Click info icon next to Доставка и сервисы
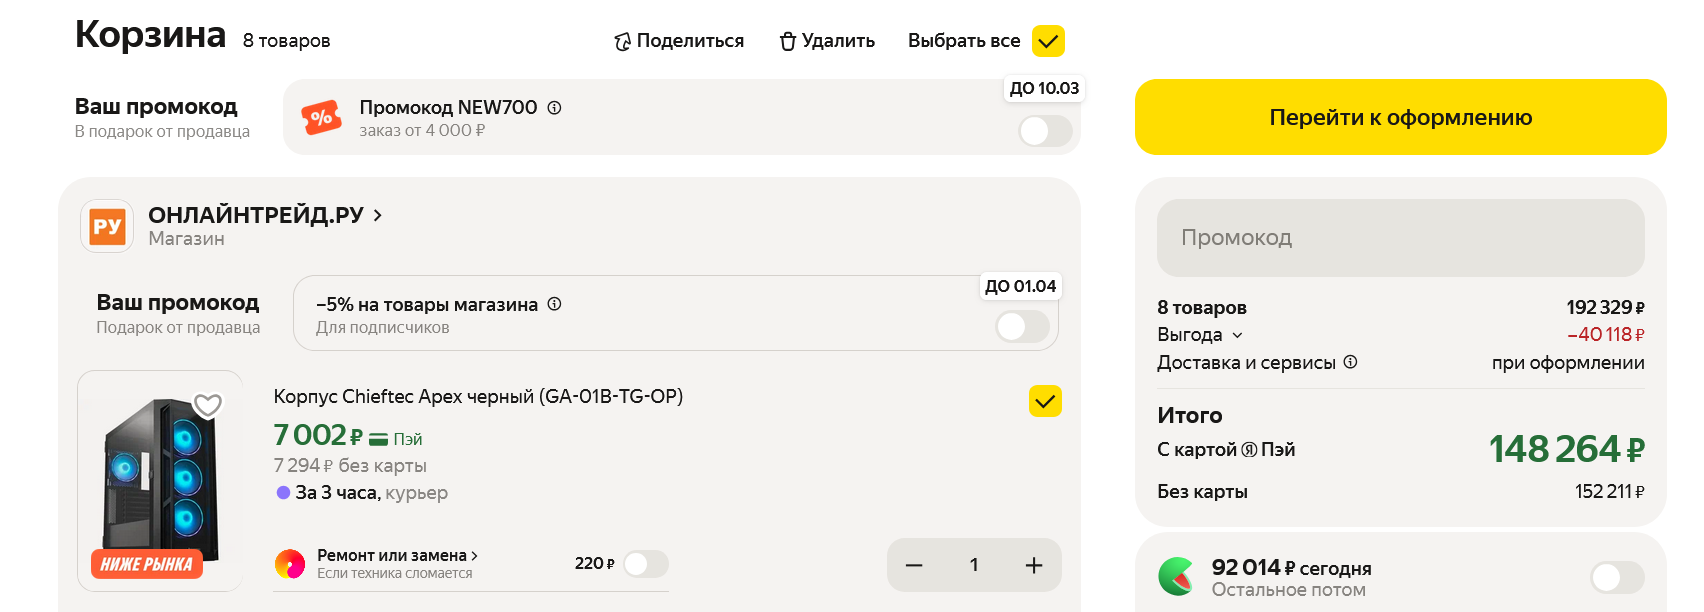The image size is (1704, 612). click(1350, 362)
